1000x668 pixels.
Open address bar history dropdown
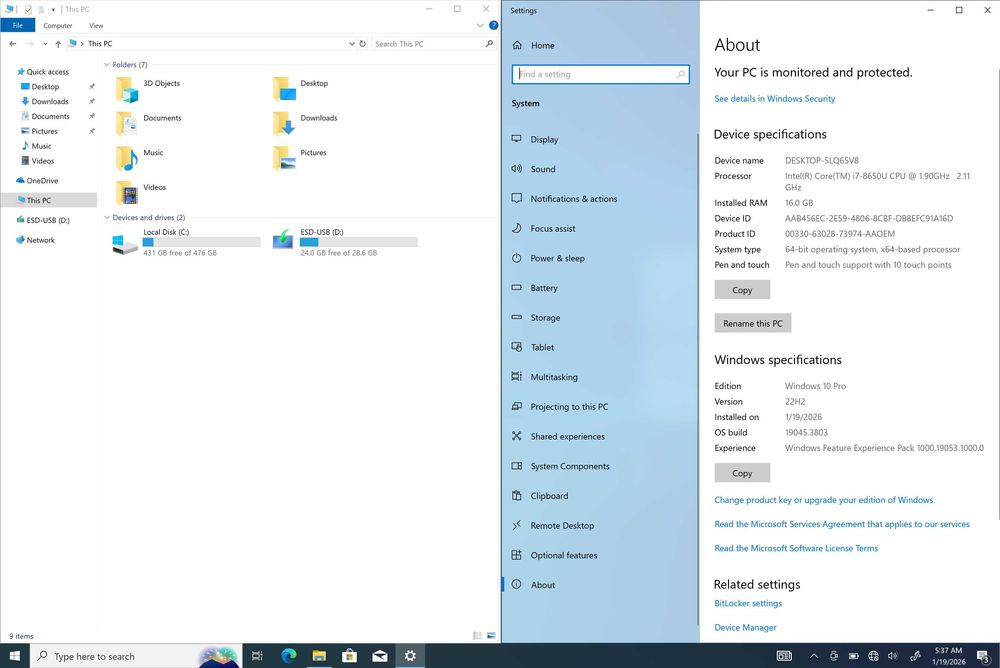click(351, 43)
